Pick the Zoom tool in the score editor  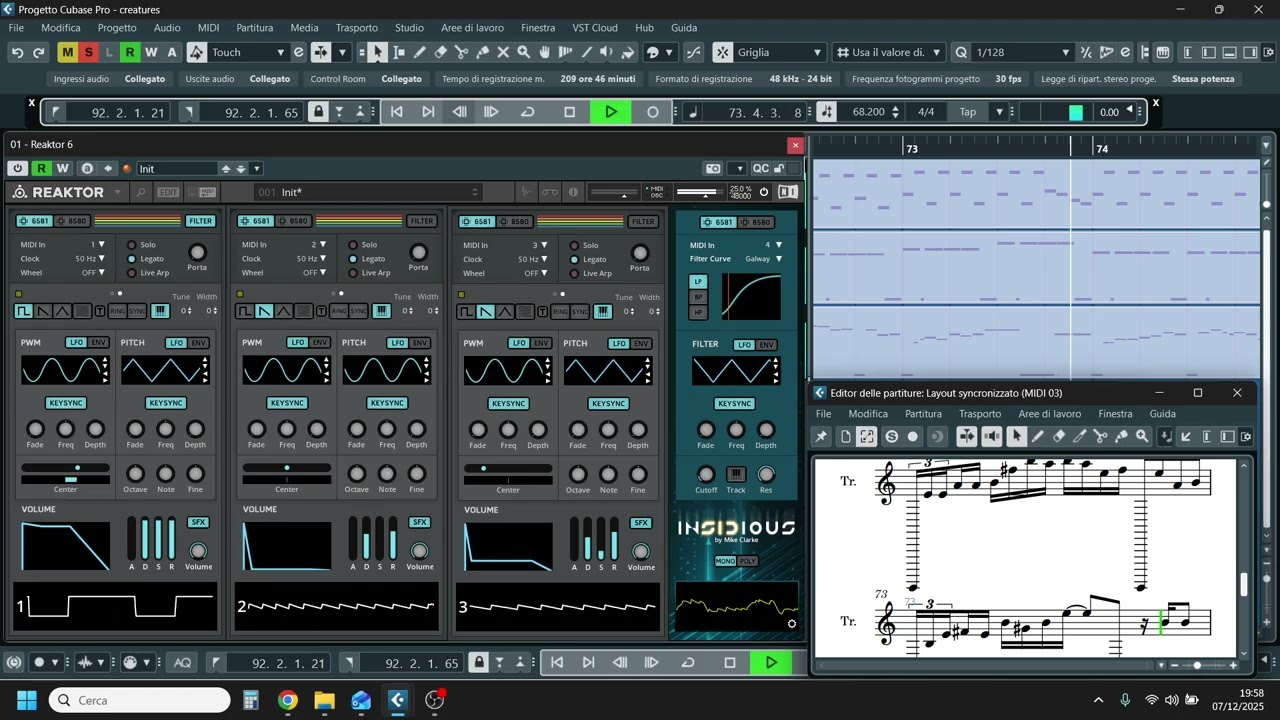1143,436
